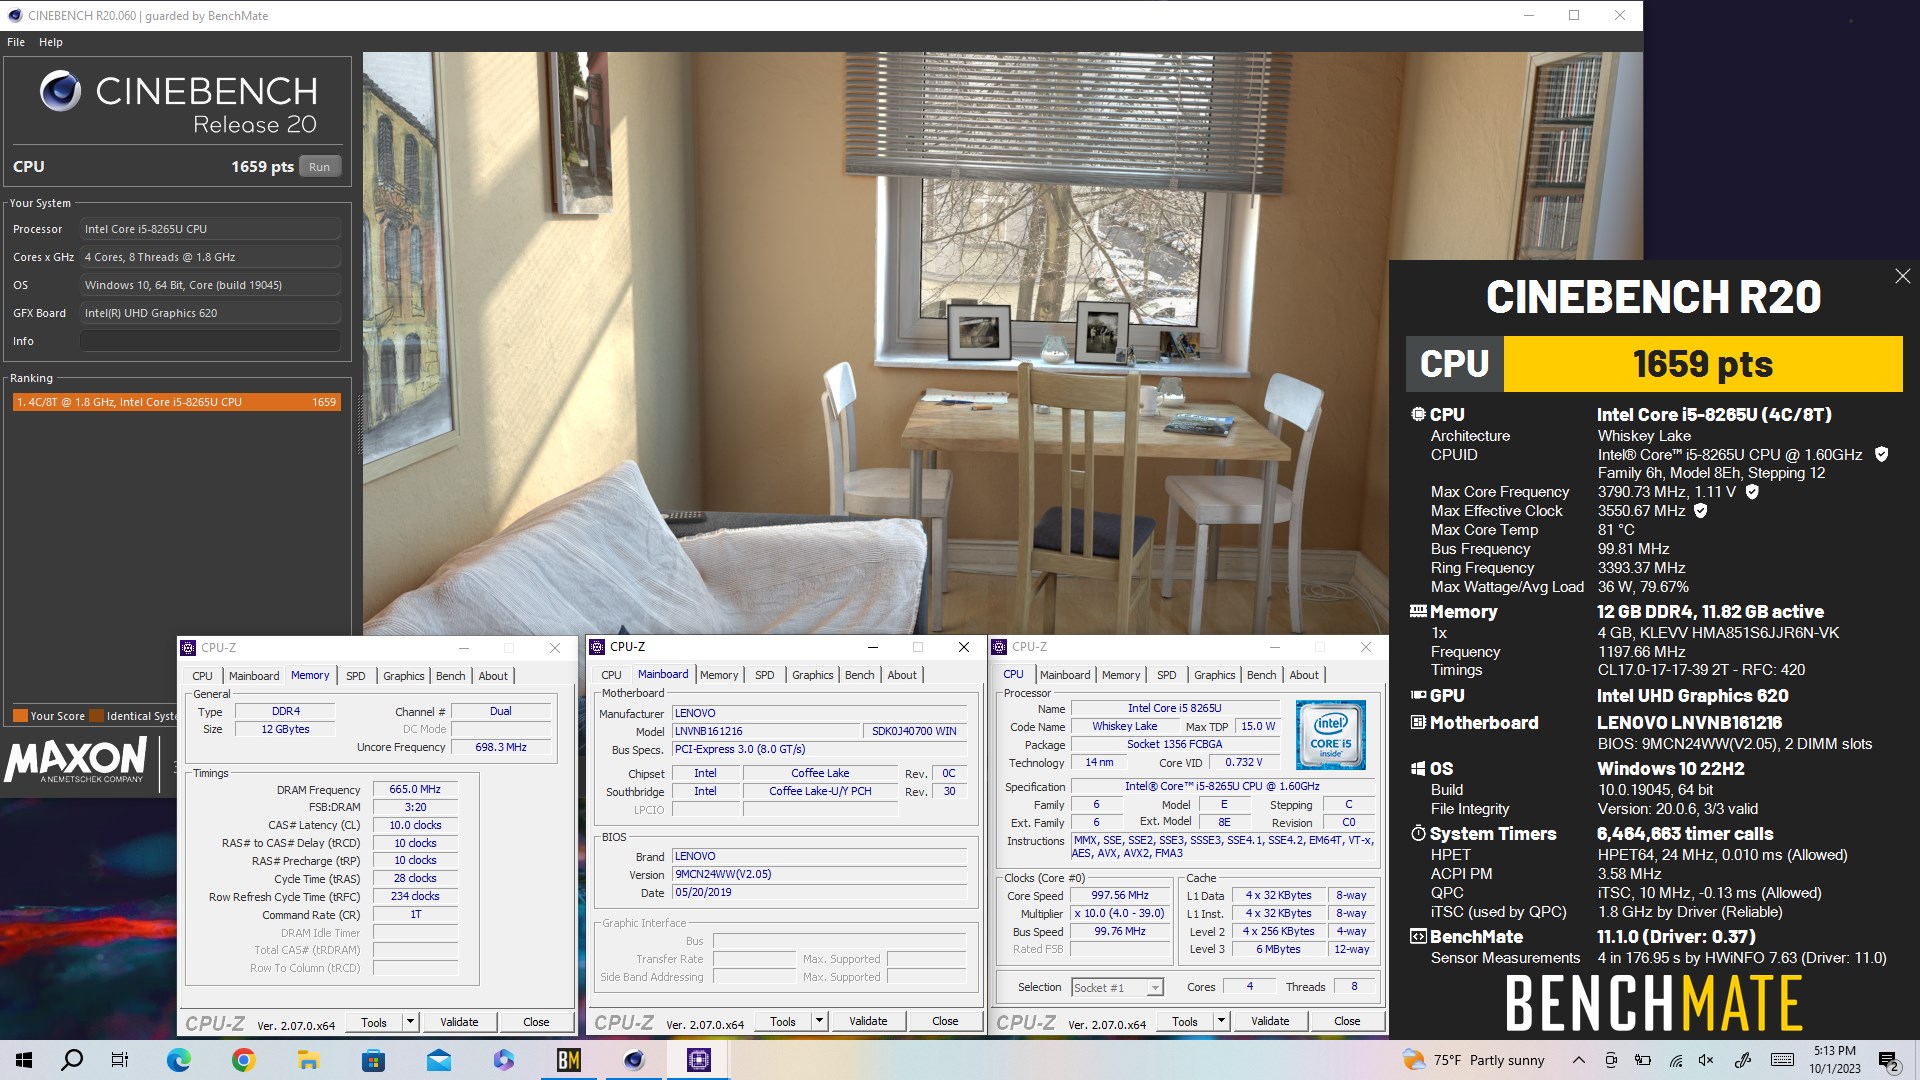Open CPU tab in Mainboard CPU-Z window
Screen dimensions: 1920x1080
click(611, 675)
